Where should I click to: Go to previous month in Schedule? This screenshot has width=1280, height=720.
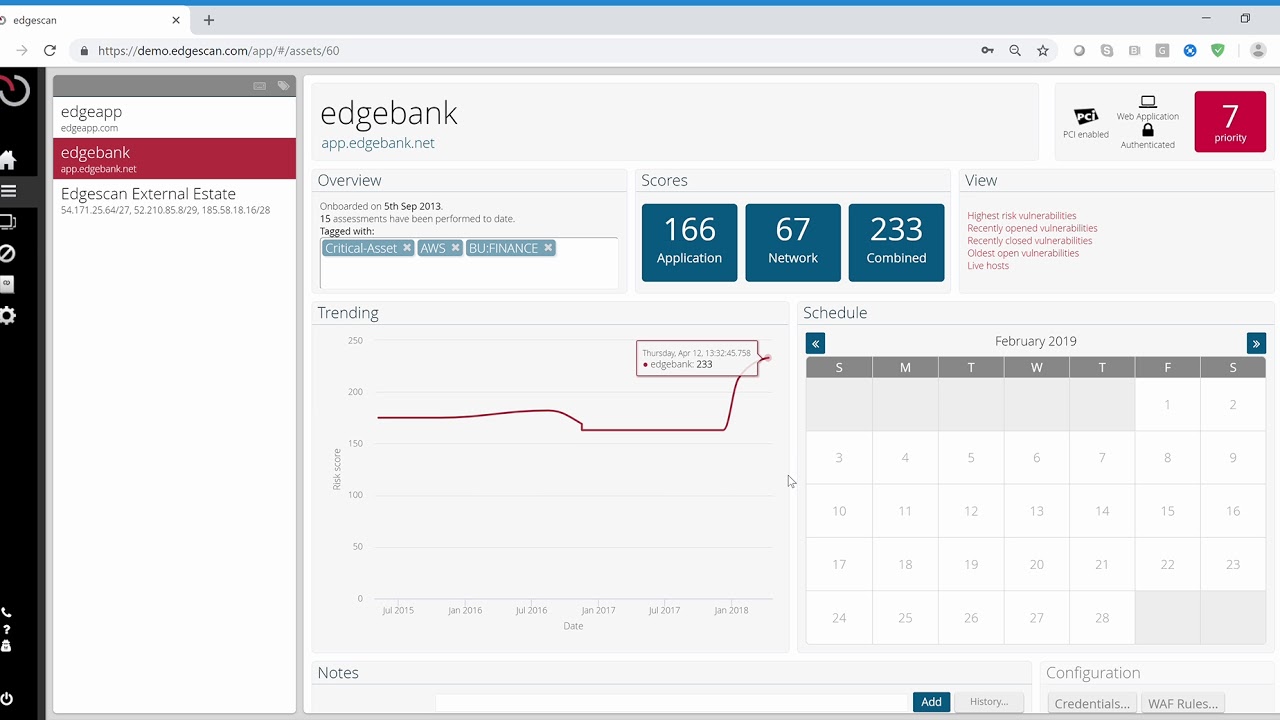(816, 343)
